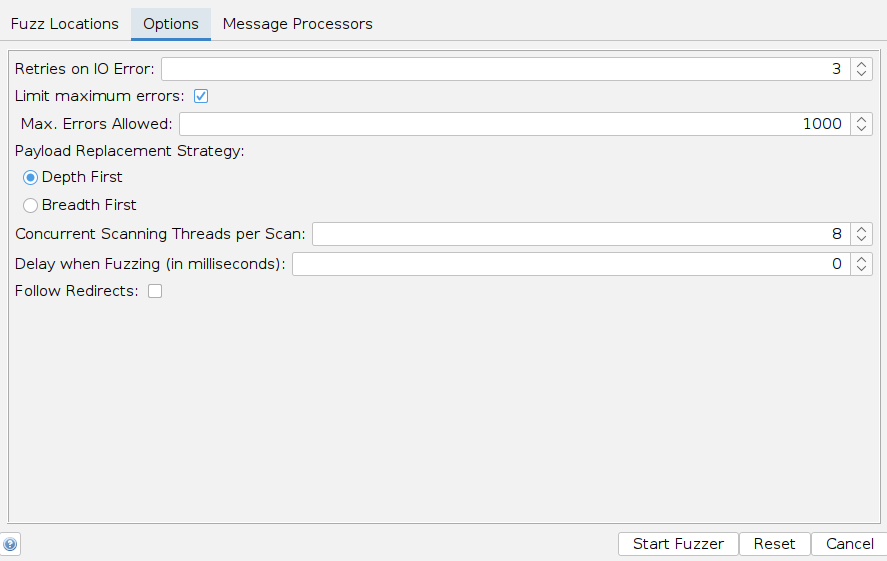
Task: Open the Message Processors tab
Action: [297, 24]
